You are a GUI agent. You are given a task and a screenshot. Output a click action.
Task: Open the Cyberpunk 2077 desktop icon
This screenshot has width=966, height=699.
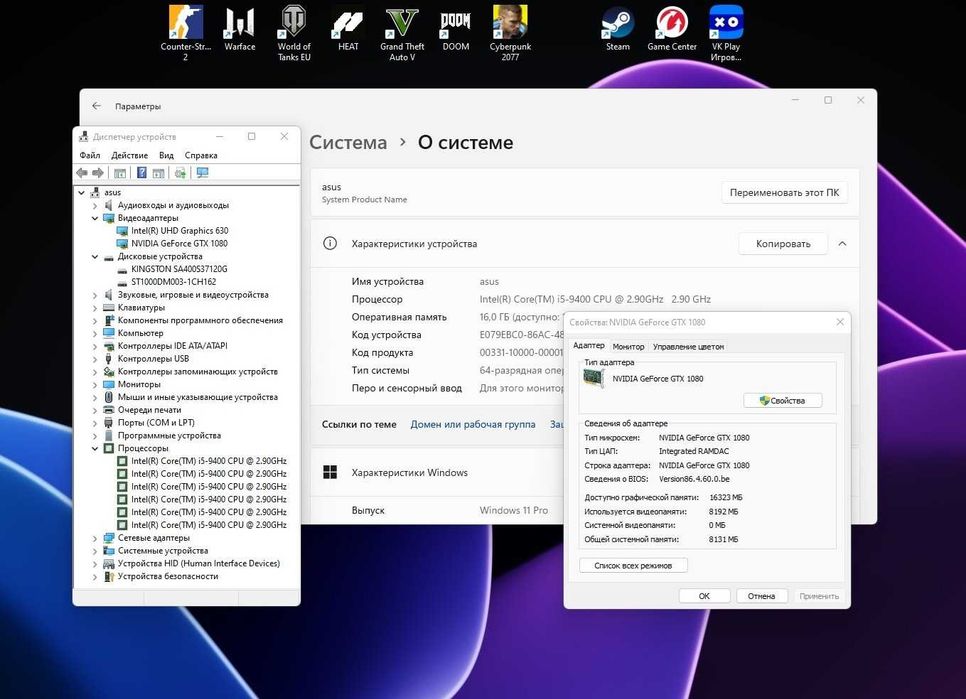tap(510, 34)
